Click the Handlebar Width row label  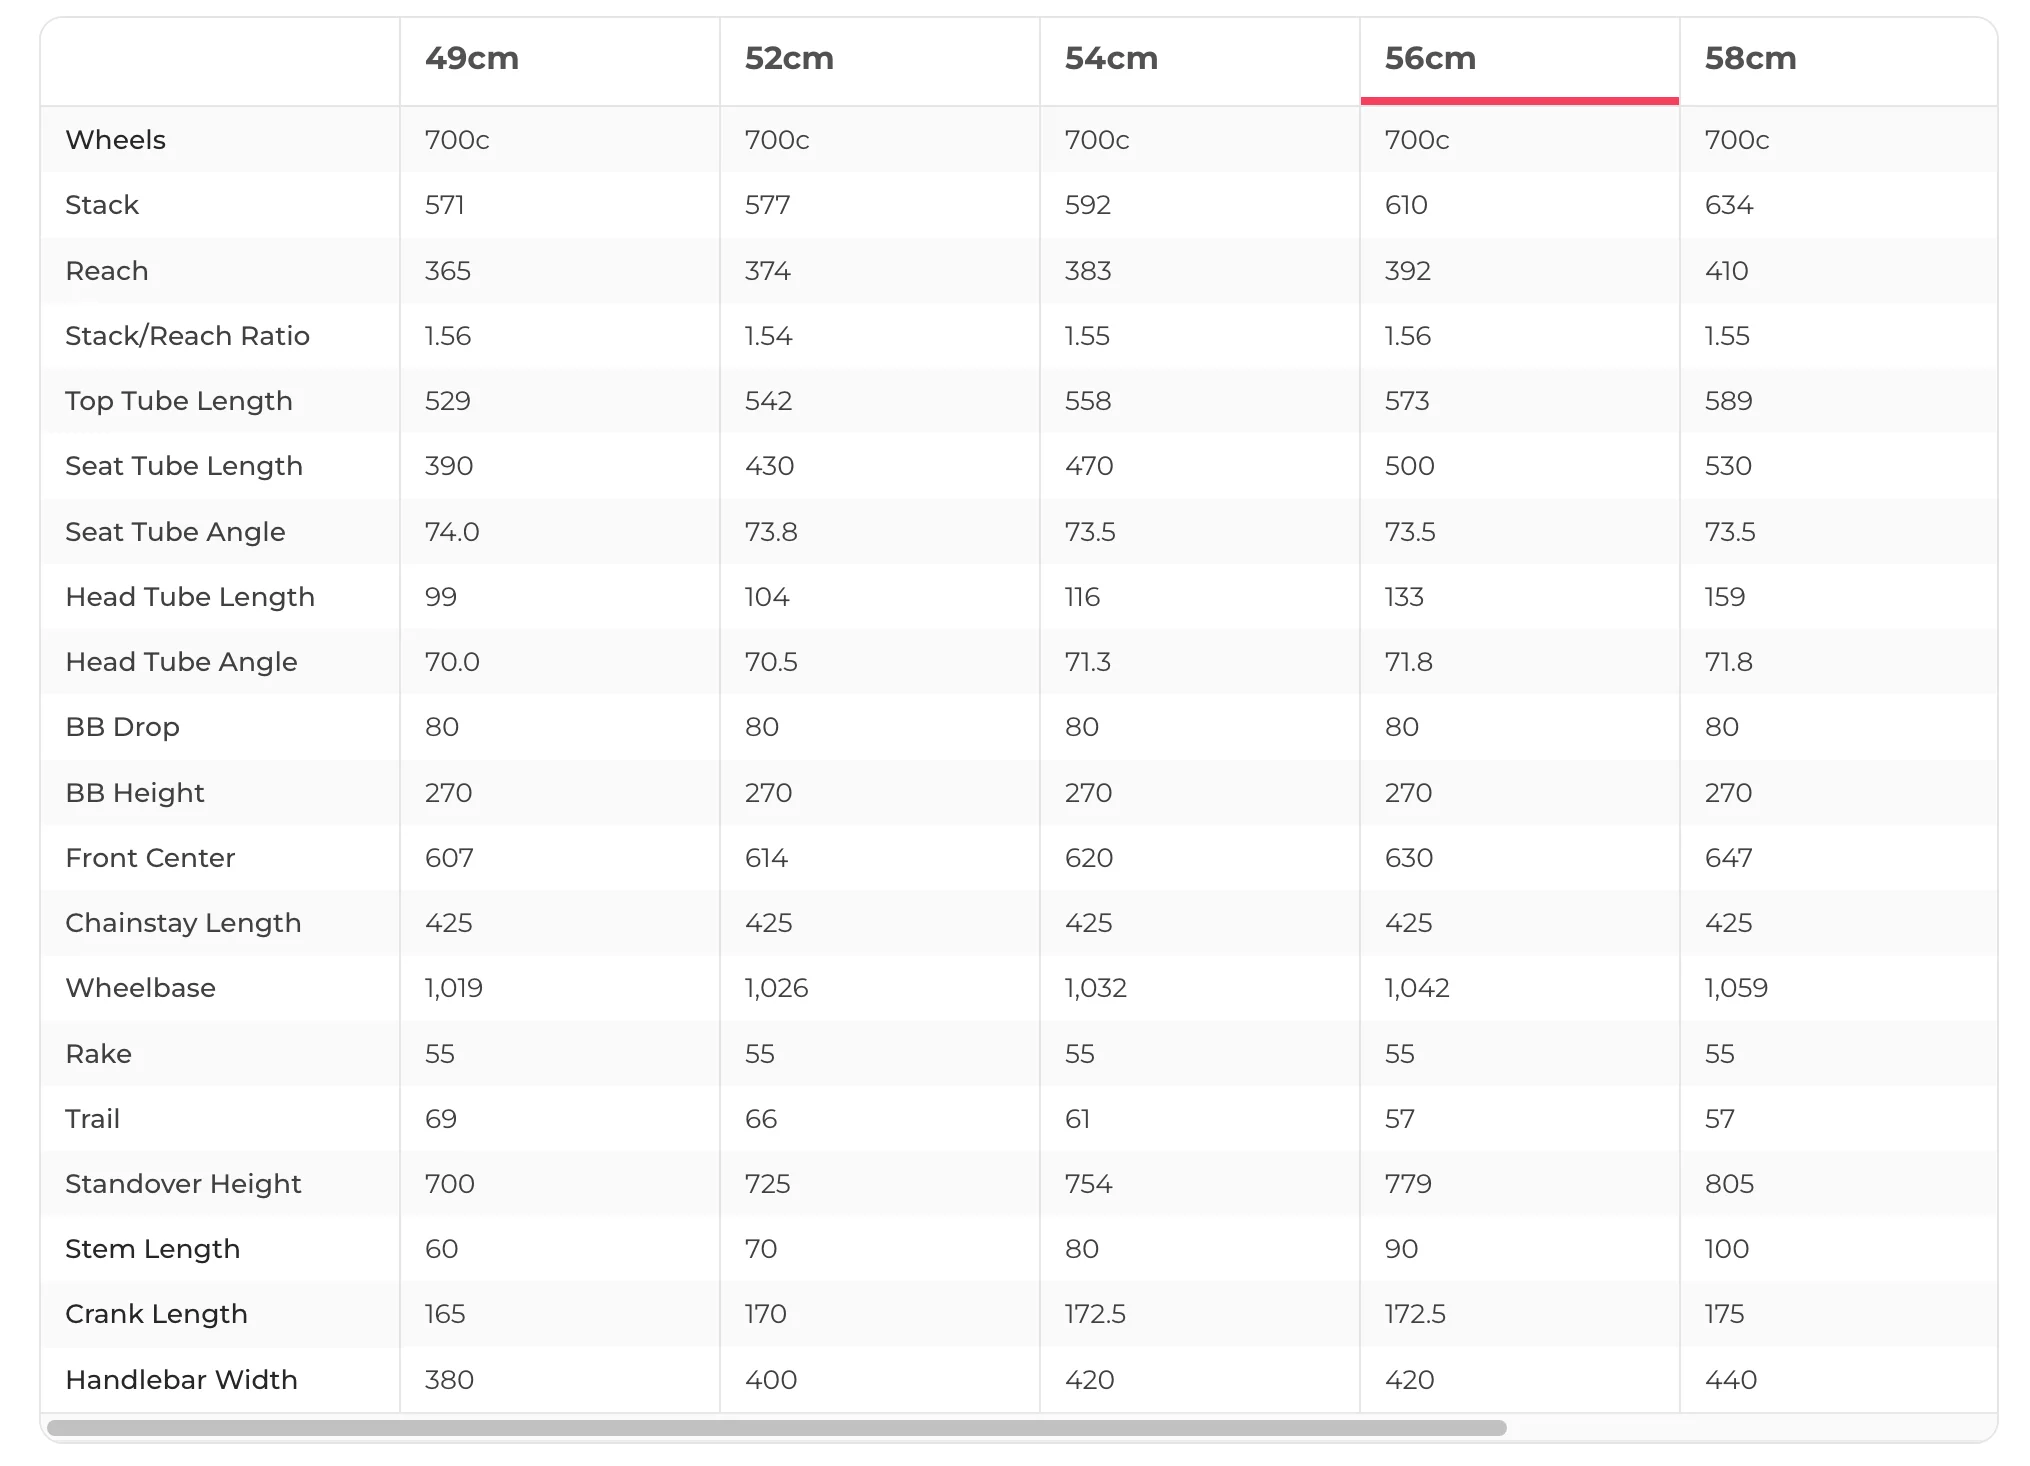(x=181, y=1380)
